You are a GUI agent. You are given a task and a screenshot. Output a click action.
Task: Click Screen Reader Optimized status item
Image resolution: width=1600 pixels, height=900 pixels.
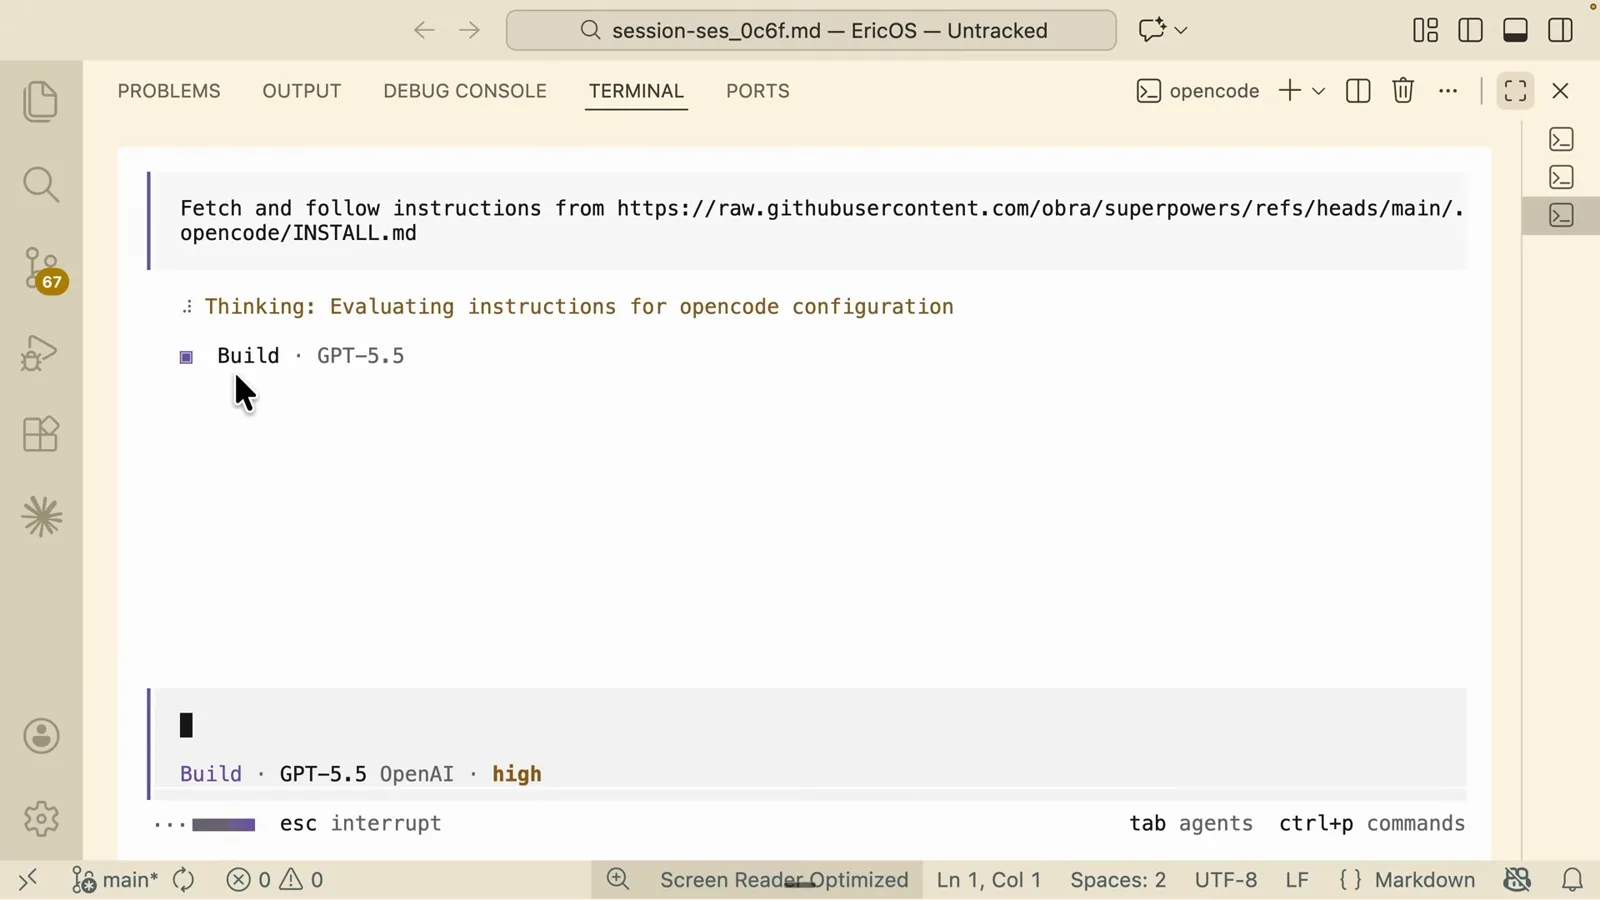(784, 880)
